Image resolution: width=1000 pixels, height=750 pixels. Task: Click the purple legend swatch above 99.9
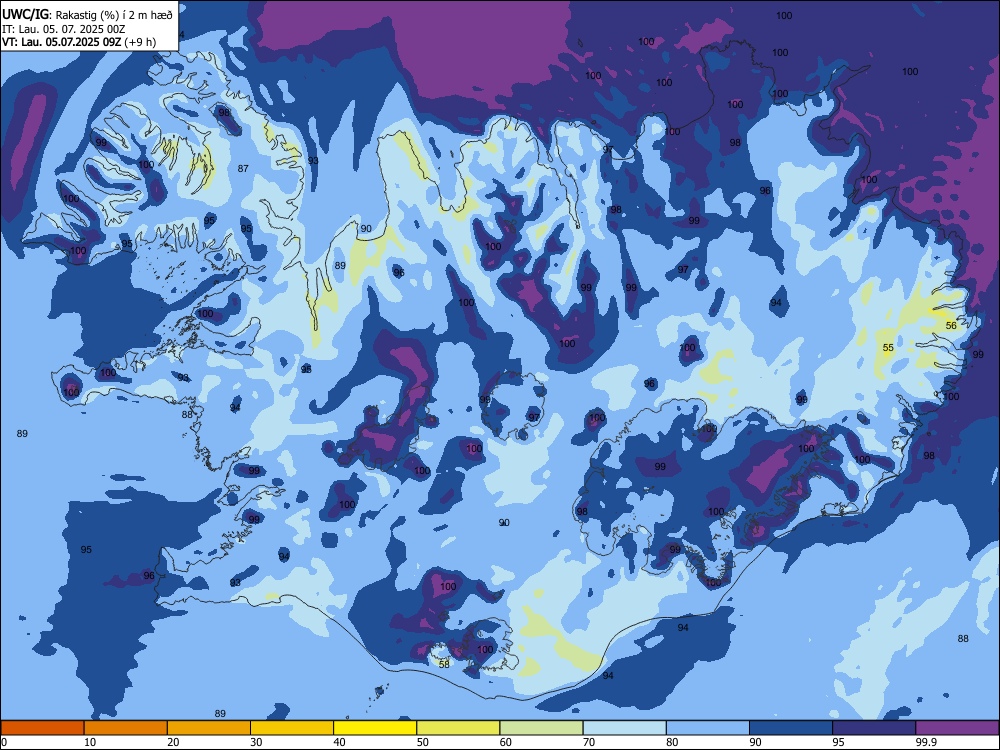957,728
